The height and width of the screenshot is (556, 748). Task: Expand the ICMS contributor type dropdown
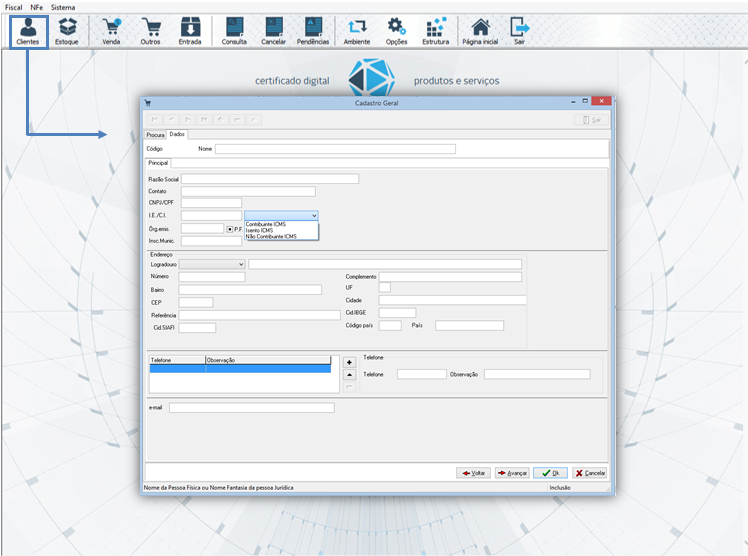(314, 216)
